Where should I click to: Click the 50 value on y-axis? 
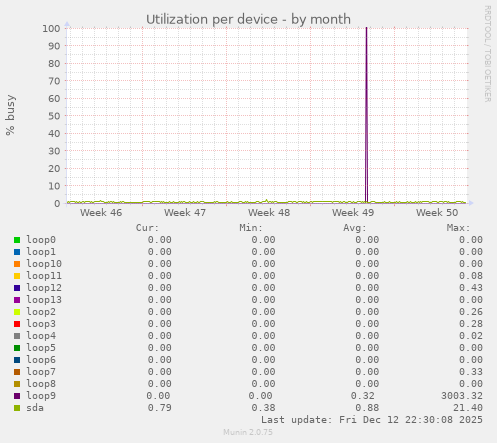[54, 116]
